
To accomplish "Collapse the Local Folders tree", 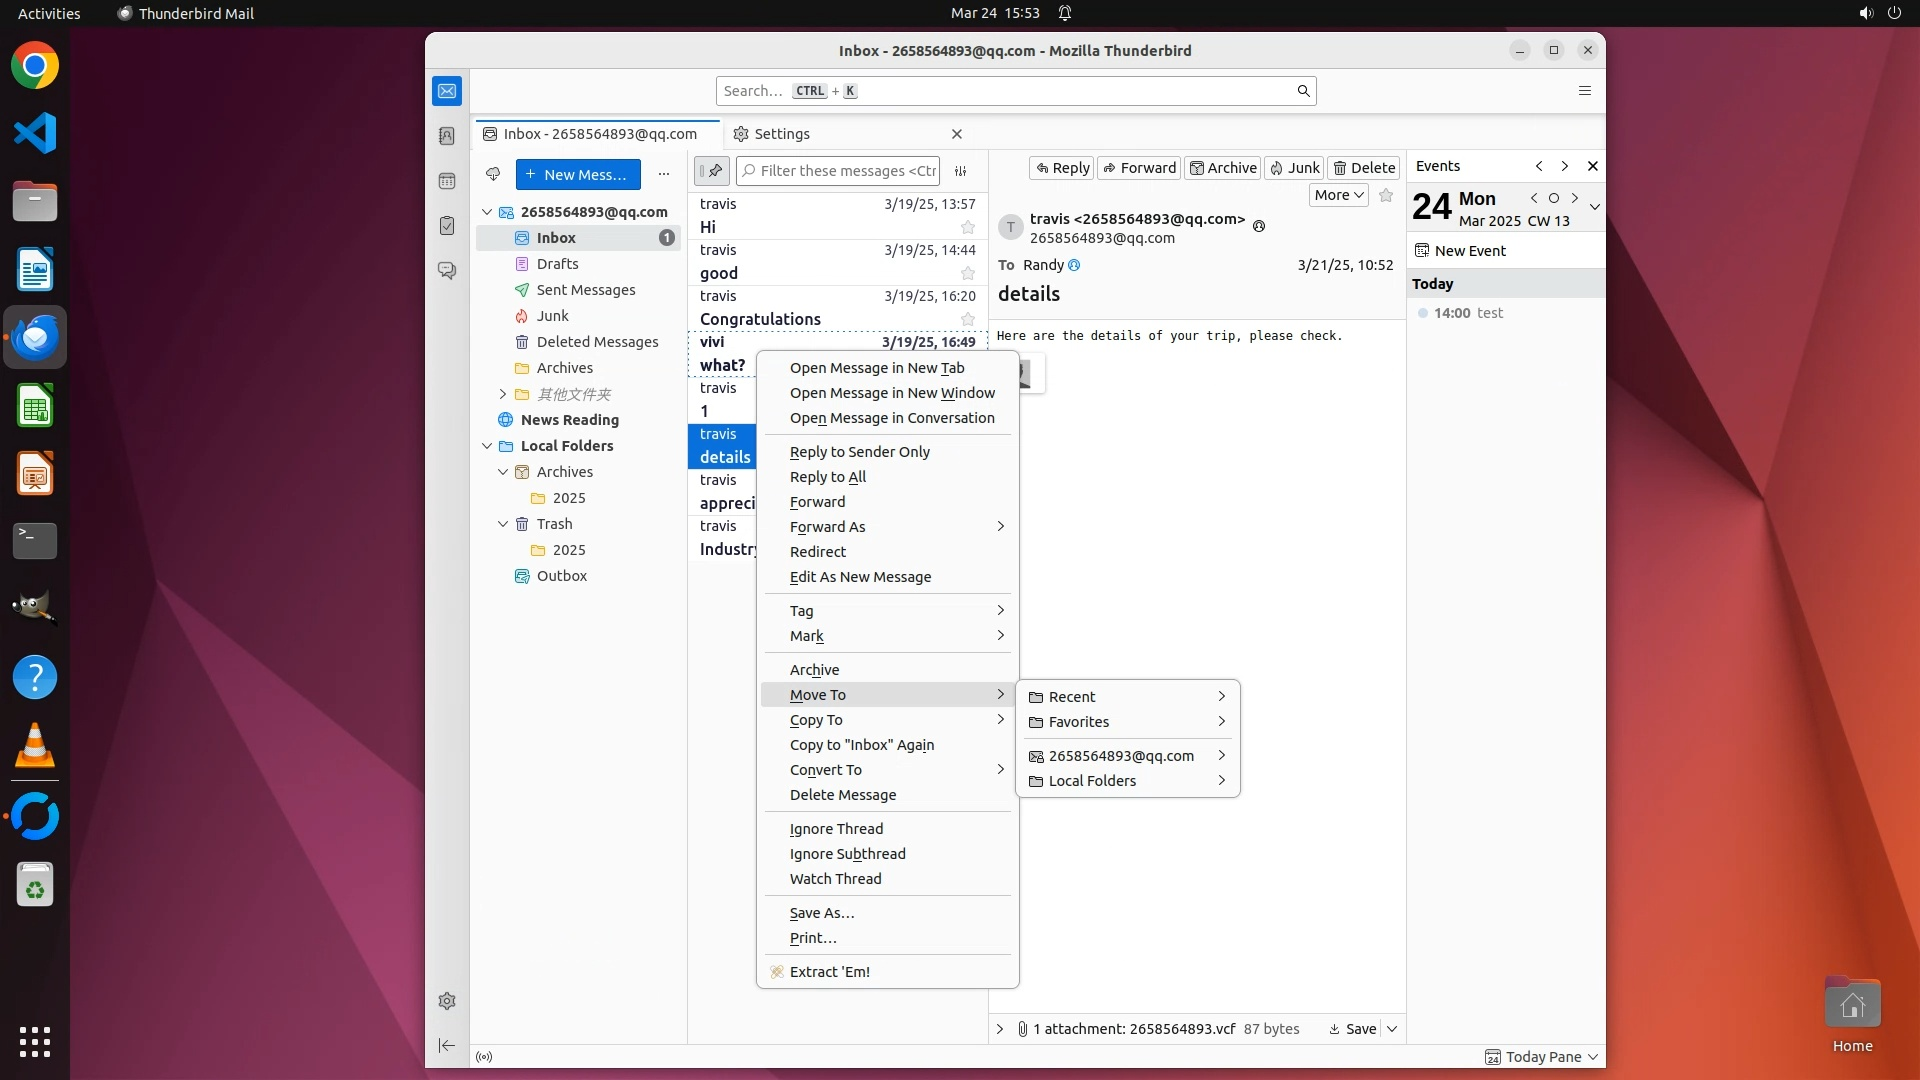I will pyautogui.click(x=487, y=446).
